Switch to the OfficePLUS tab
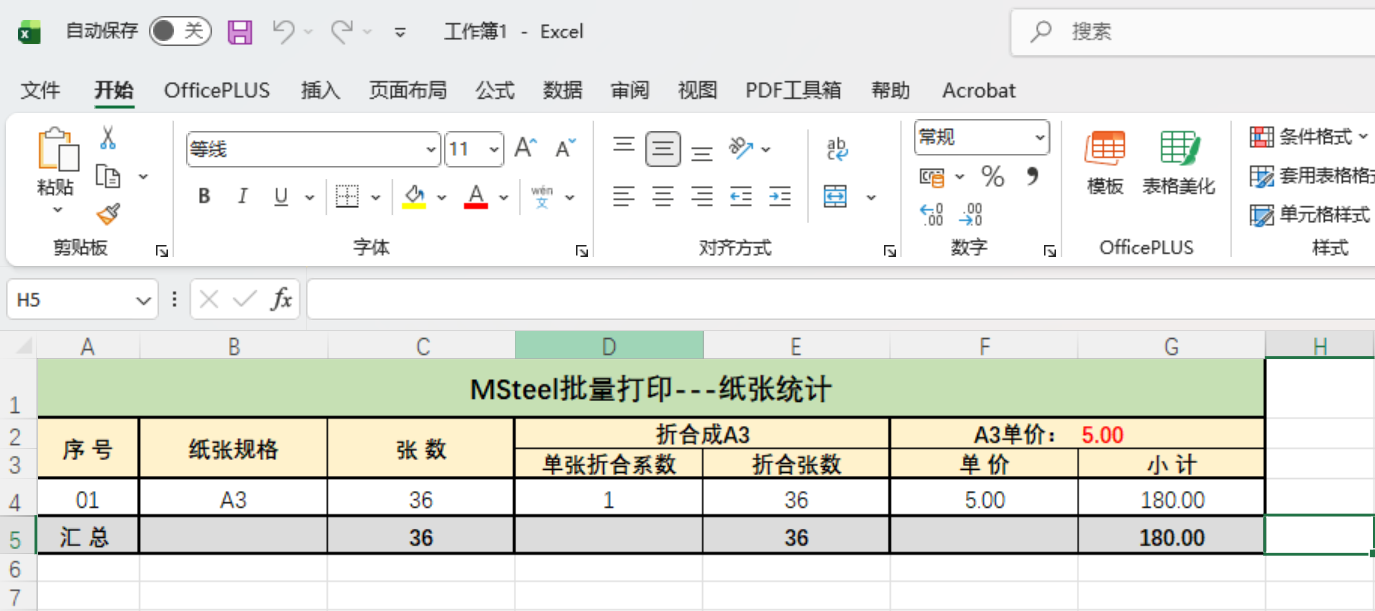Viewport: 1375px width, 611px height. click(217, 90)
